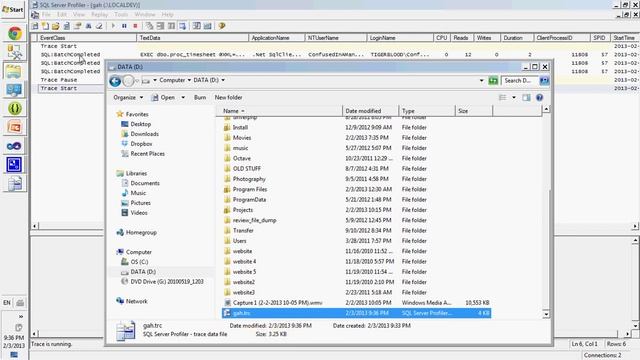Click the EventClass column header in Profiler

pos(87,38)
